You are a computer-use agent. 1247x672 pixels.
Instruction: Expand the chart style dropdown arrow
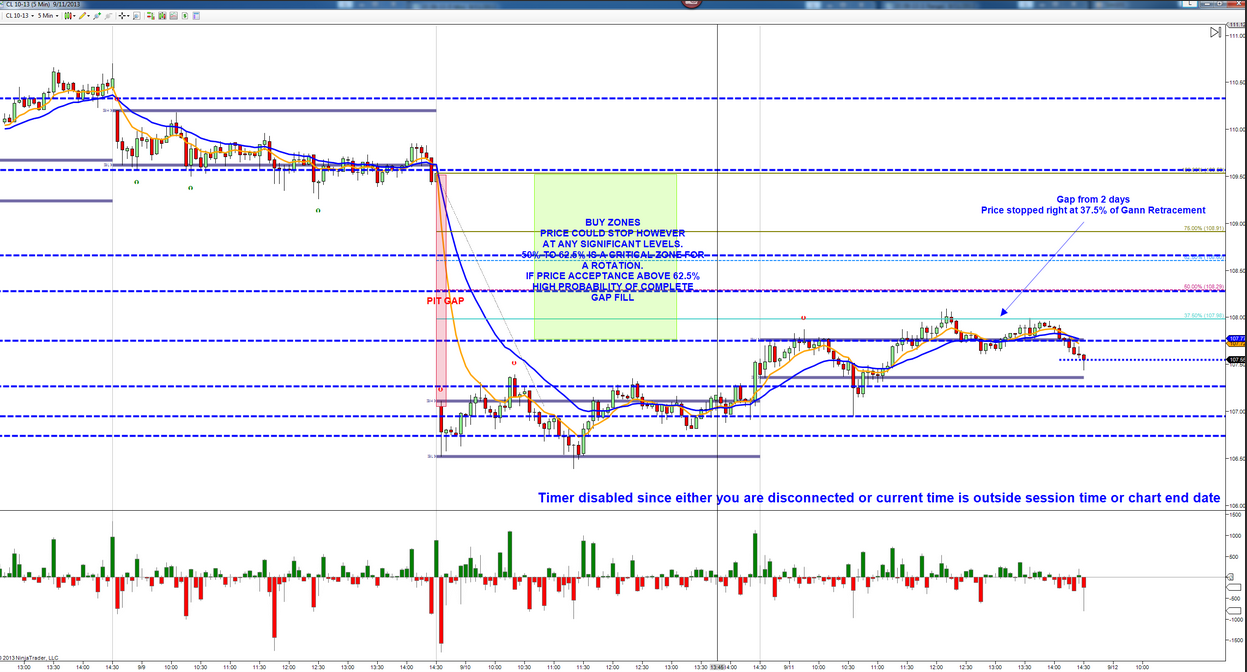tap(74, 16)
